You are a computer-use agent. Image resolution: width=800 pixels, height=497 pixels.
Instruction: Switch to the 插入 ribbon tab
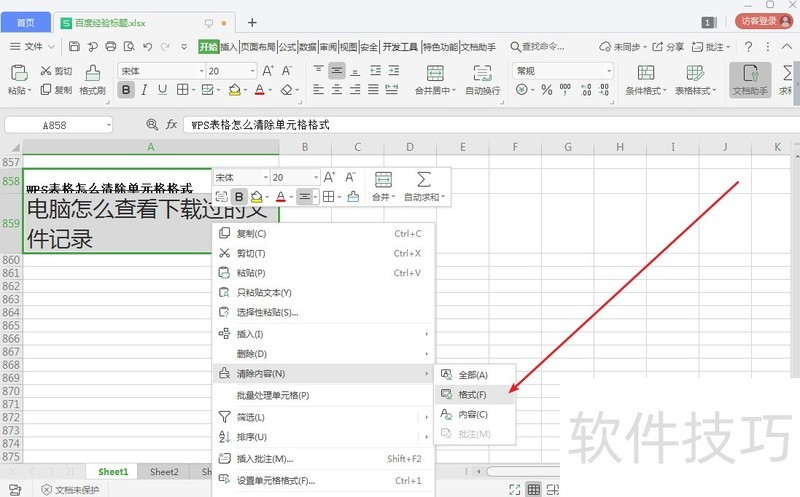coord(229,47)
